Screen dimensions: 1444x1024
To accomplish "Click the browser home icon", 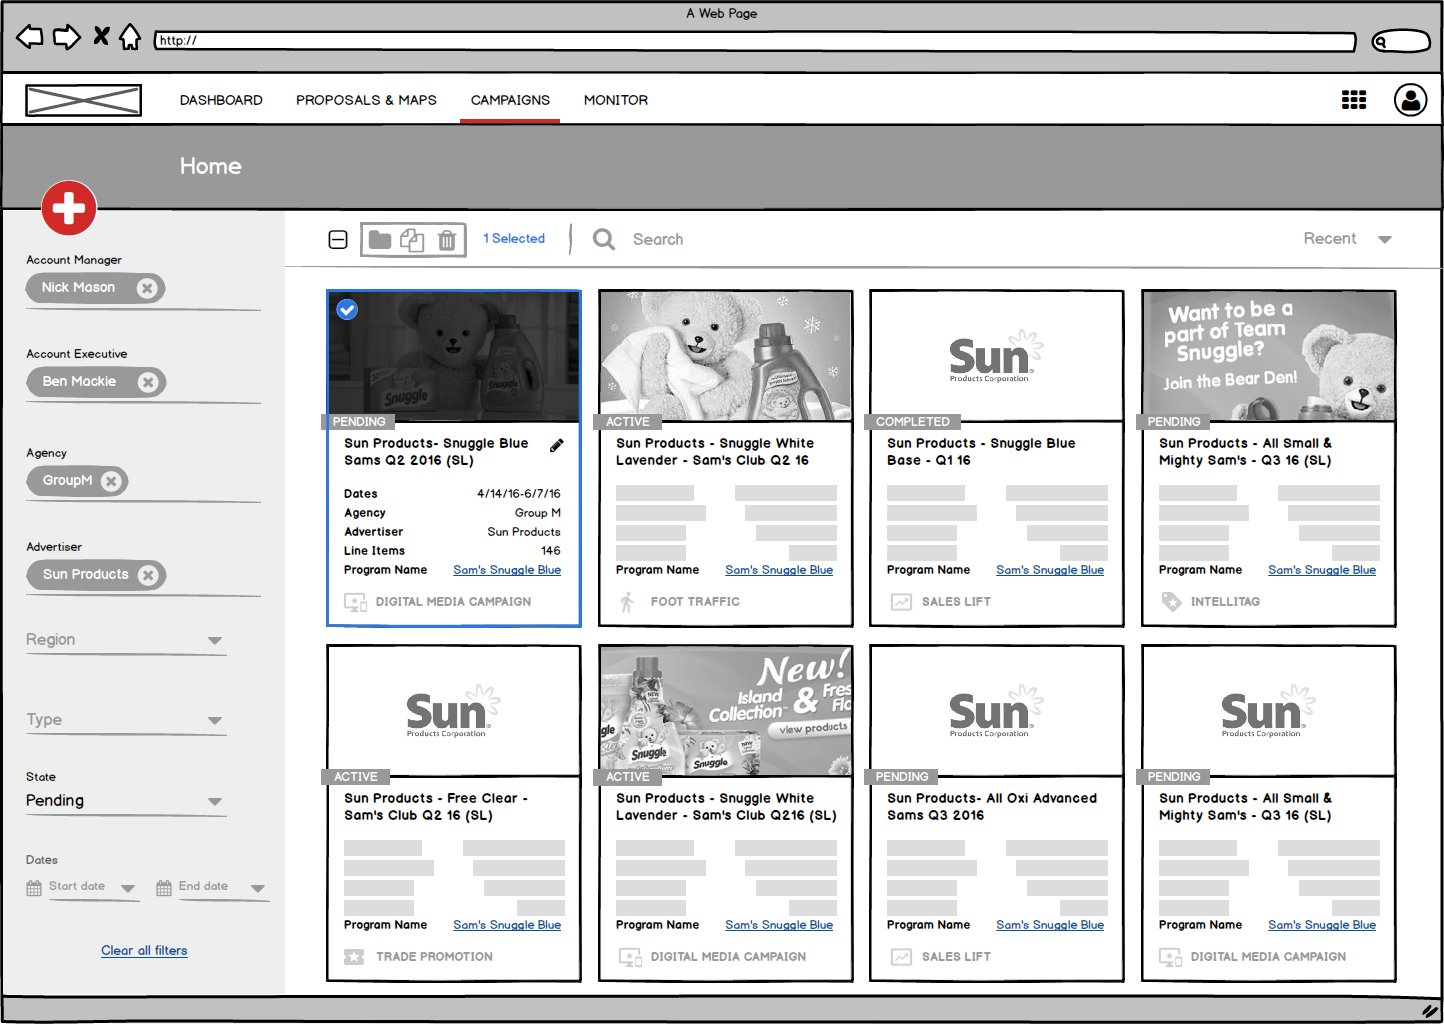I will click(130, 38).
